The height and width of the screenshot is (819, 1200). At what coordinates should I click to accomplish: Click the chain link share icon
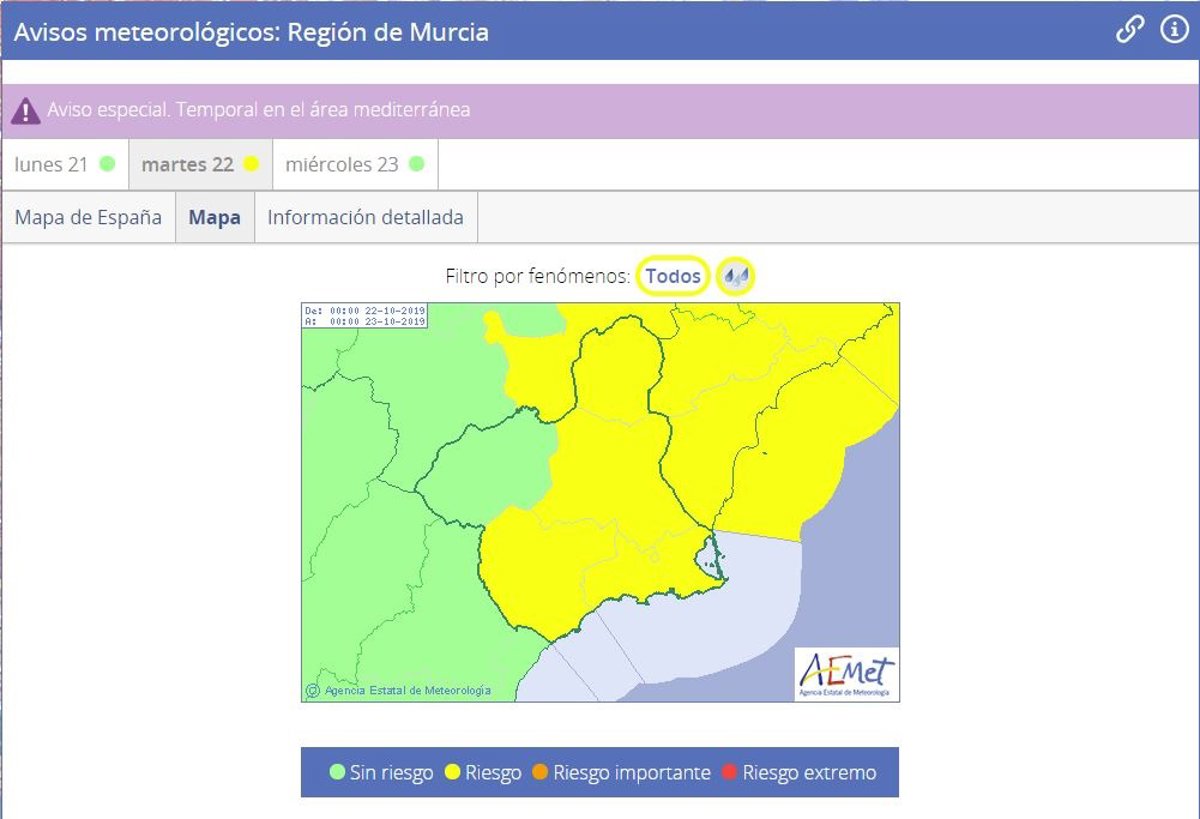pos(1129,30)
